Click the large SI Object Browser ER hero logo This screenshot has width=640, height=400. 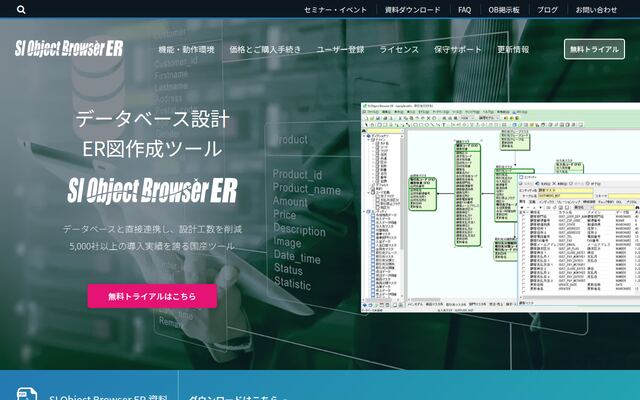pyautogui.click(x=152, y=190)
